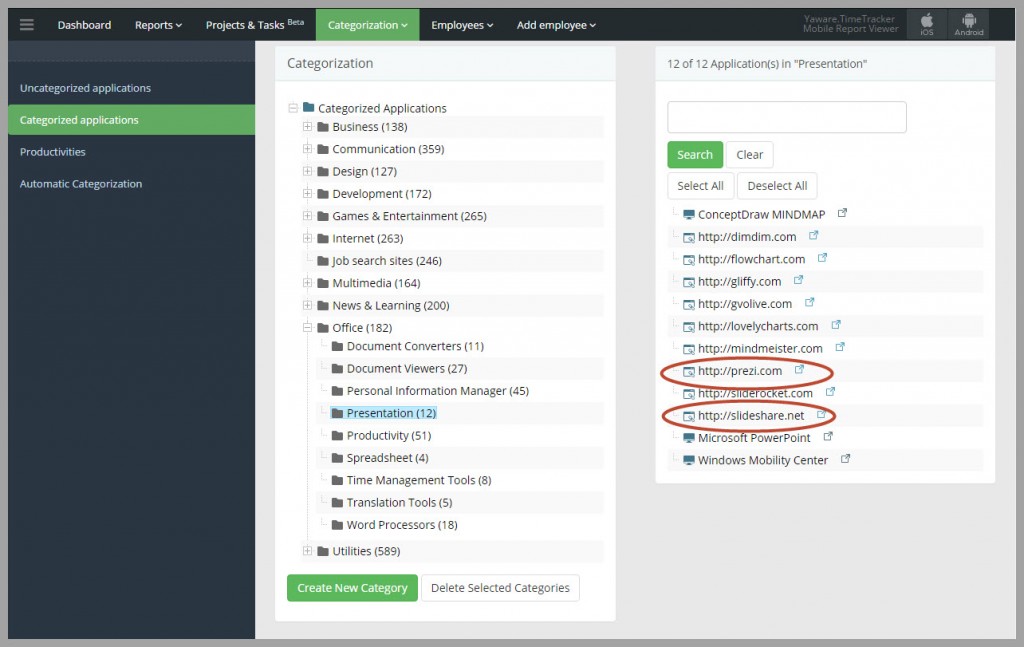The width and height of the screenshot is (1024, 647).
Task: Open external link icon beside lovelycharts.com
Action: (836, 324)
